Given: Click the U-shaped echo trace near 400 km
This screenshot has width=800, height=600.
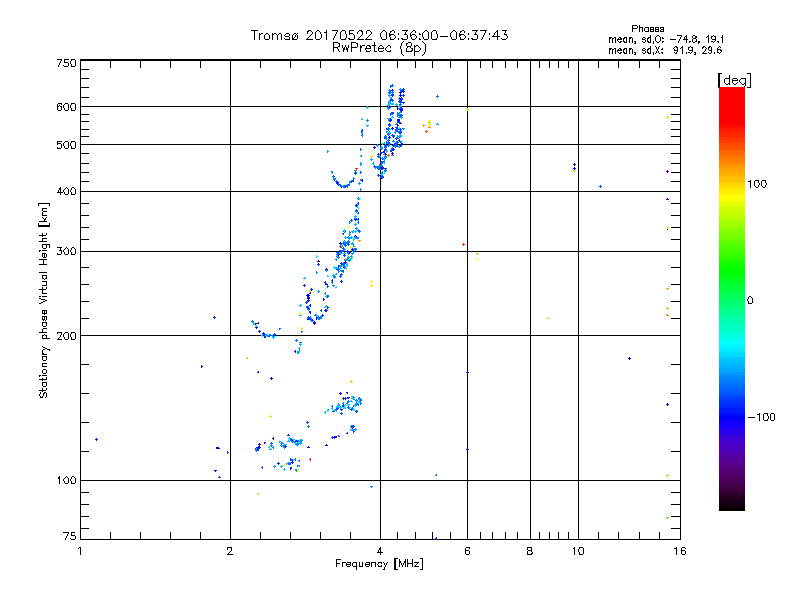Looking at the screenshot, I should coord(344,181).
